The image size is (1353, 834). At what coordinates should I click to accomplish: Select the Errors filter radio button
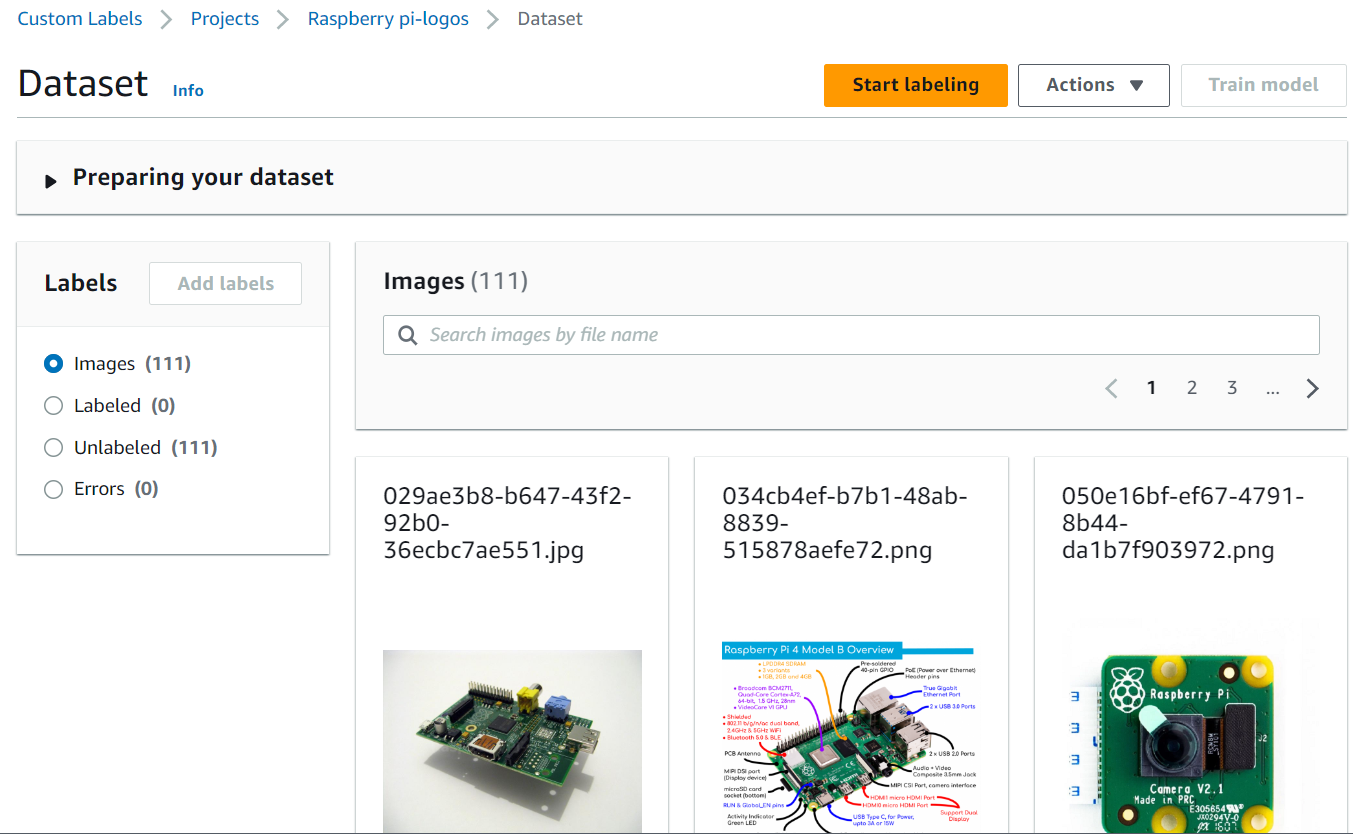click(x=54, y=489)
